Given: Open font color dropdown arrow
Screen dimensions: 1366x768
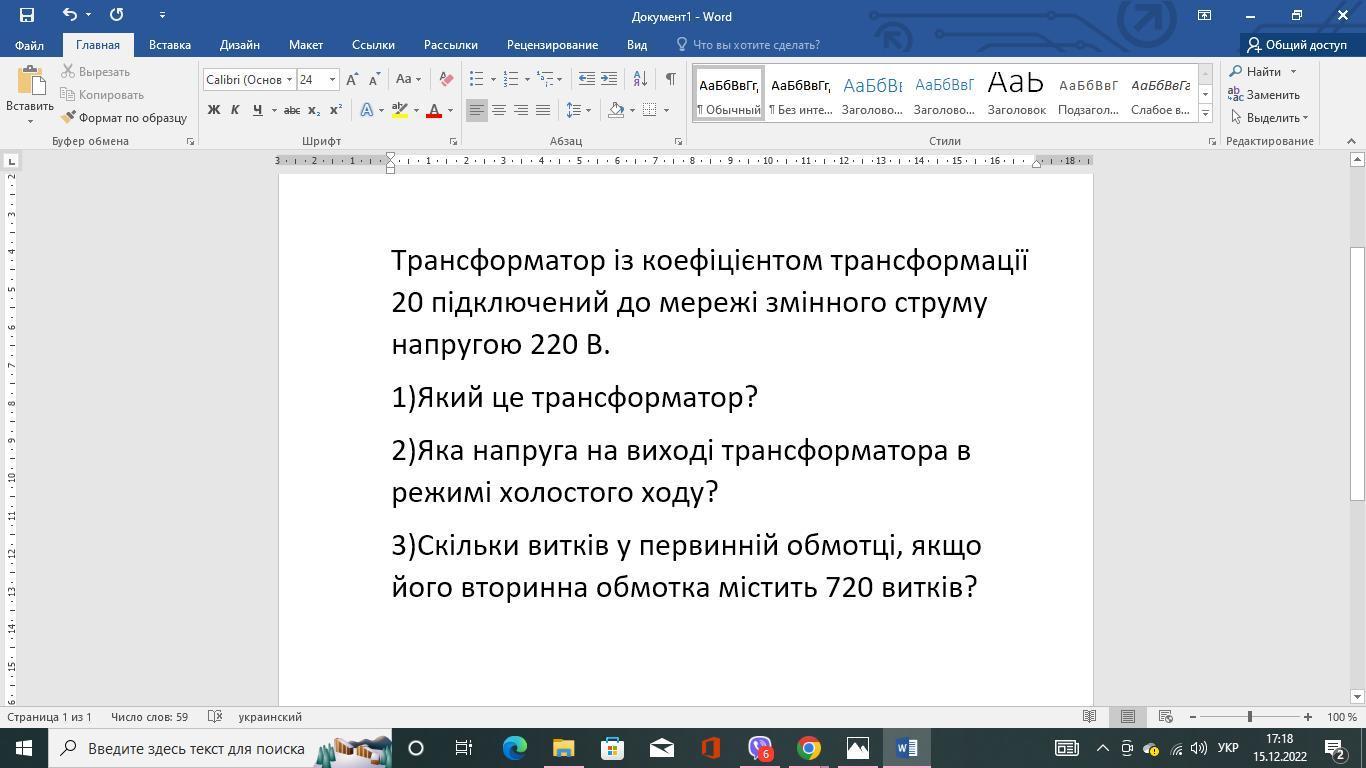Looking at the screenshot, I should coord(450,110).
